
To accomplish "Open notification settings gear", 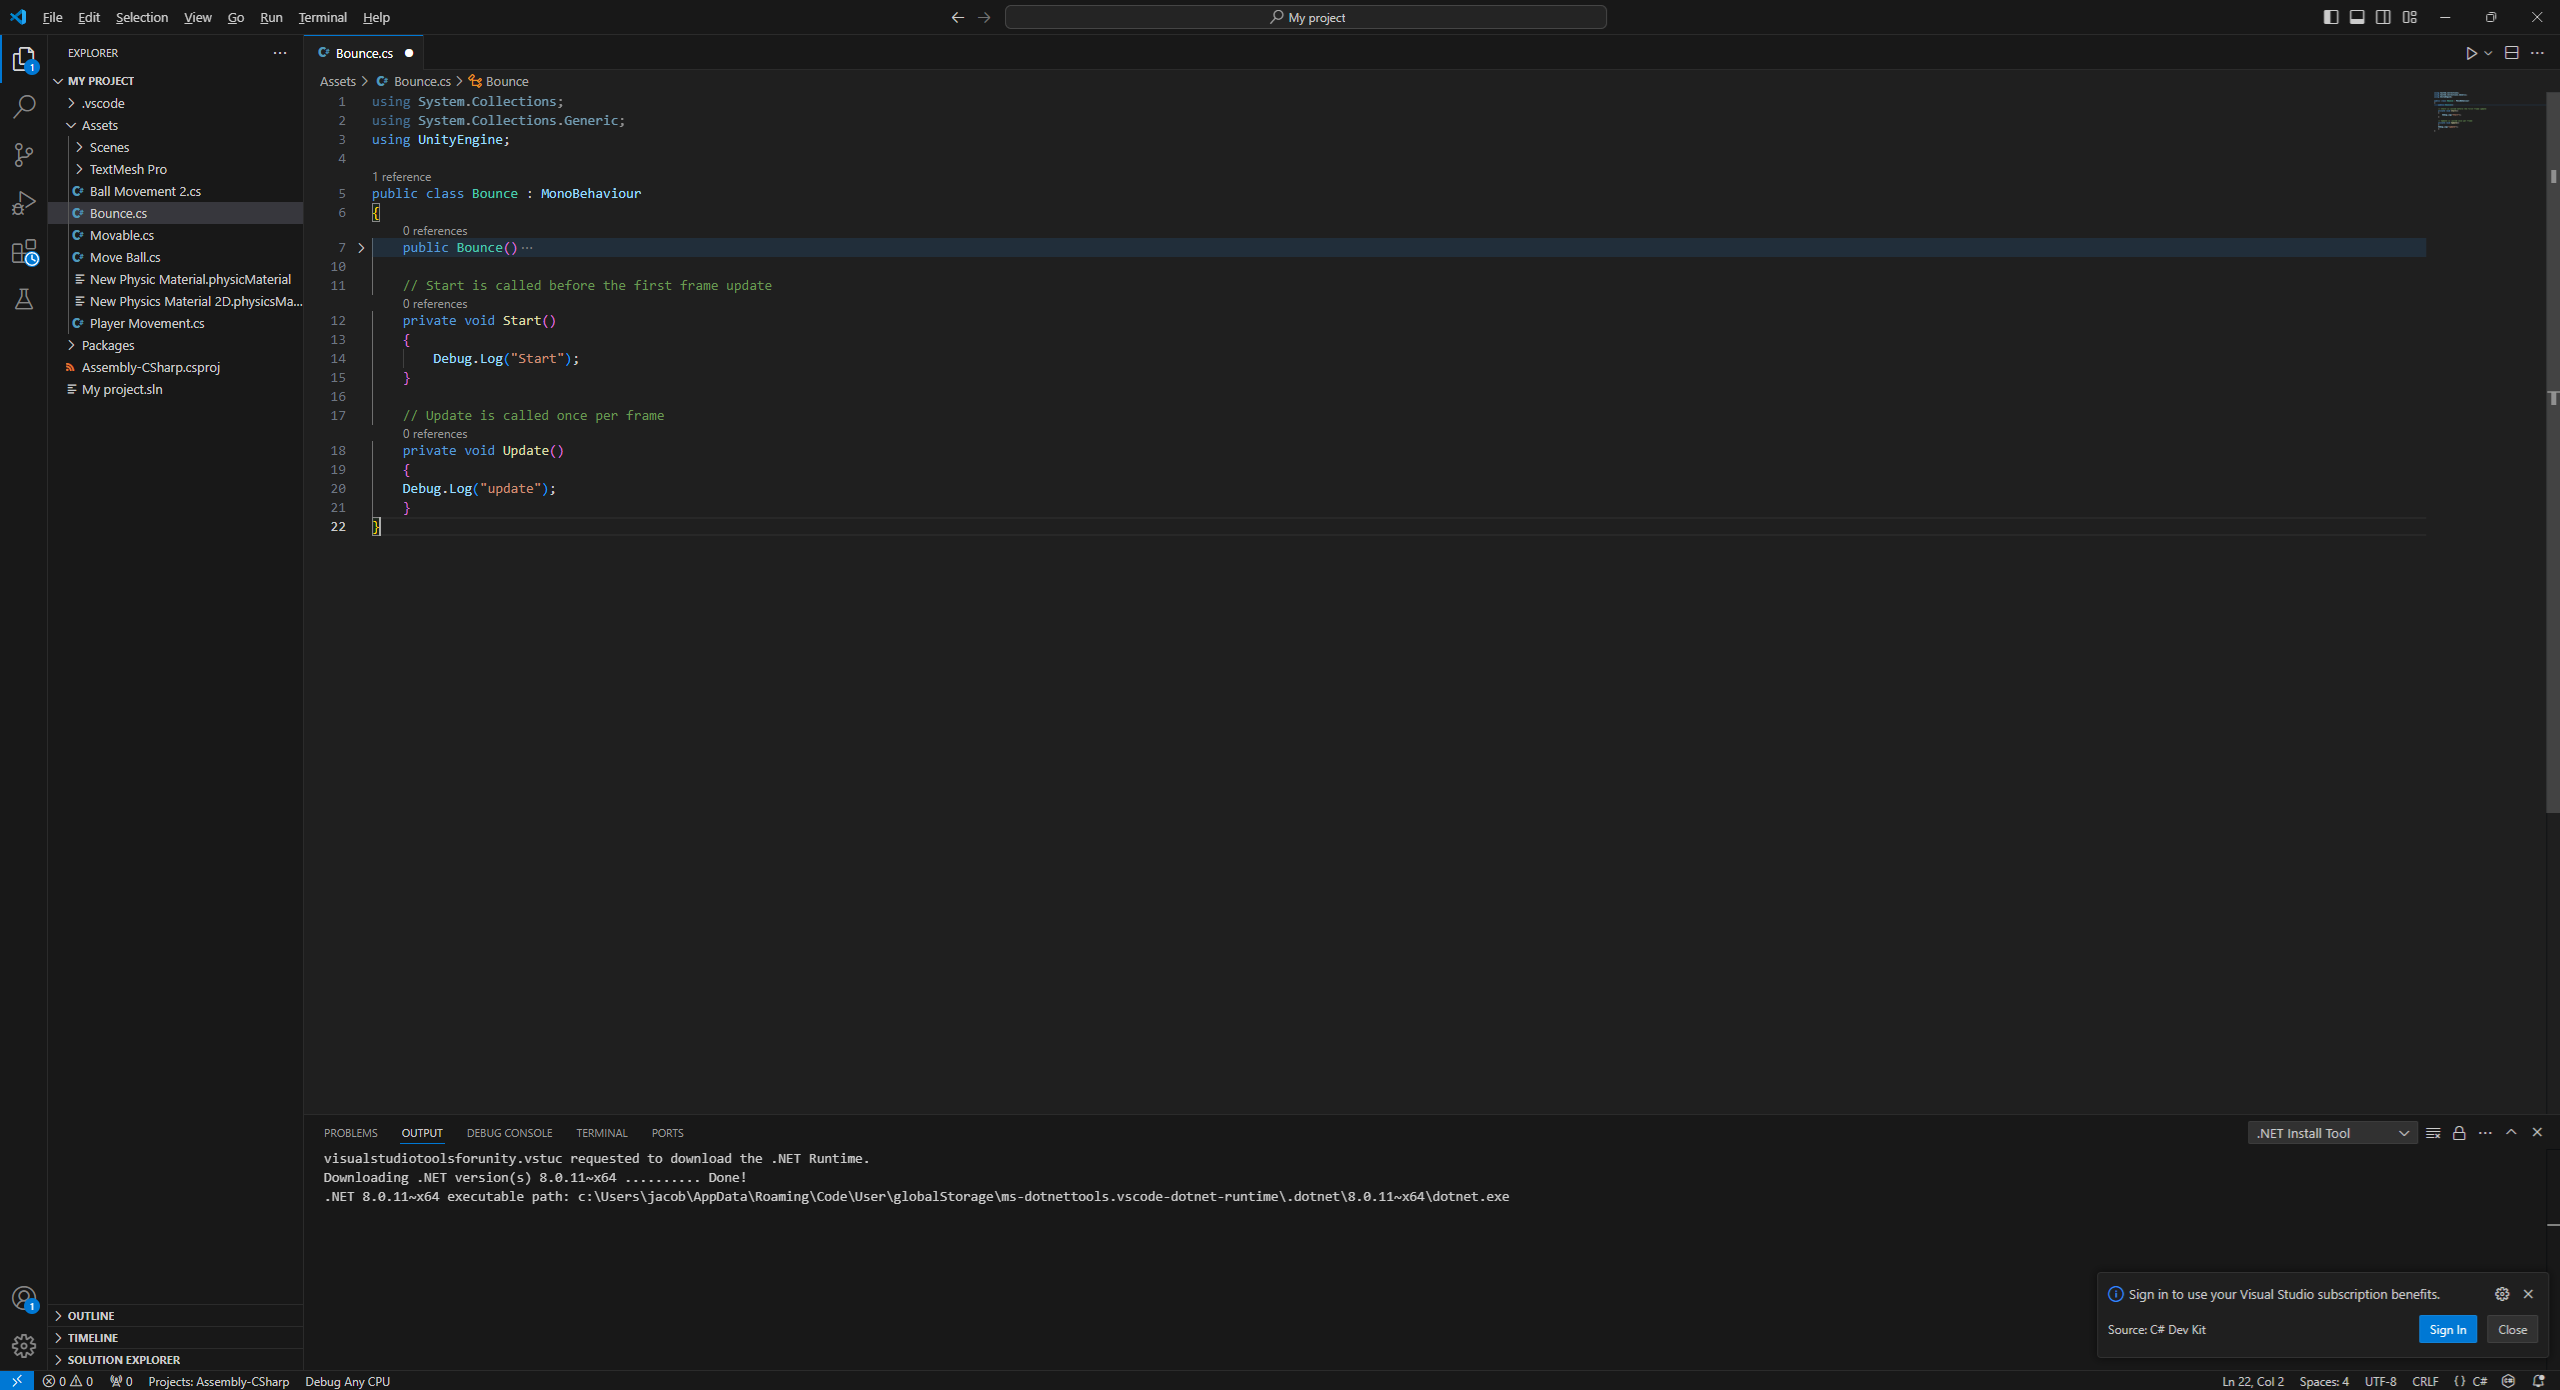I will point(2502,1294).
